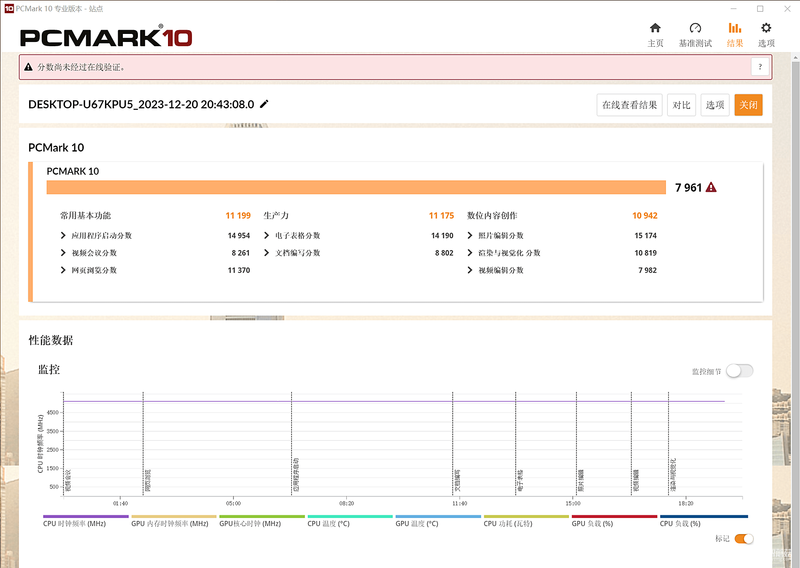Toggle the 监控细节 switch
This screenshot has height=568, width=800.
tap(740, 371)
